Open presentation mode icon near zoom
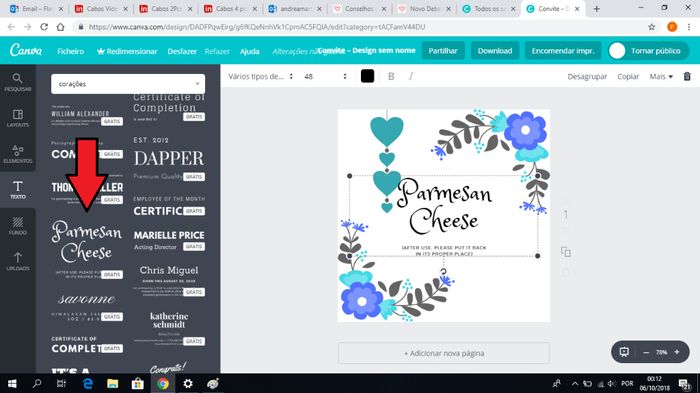700x393 pixels. (624, 352)
